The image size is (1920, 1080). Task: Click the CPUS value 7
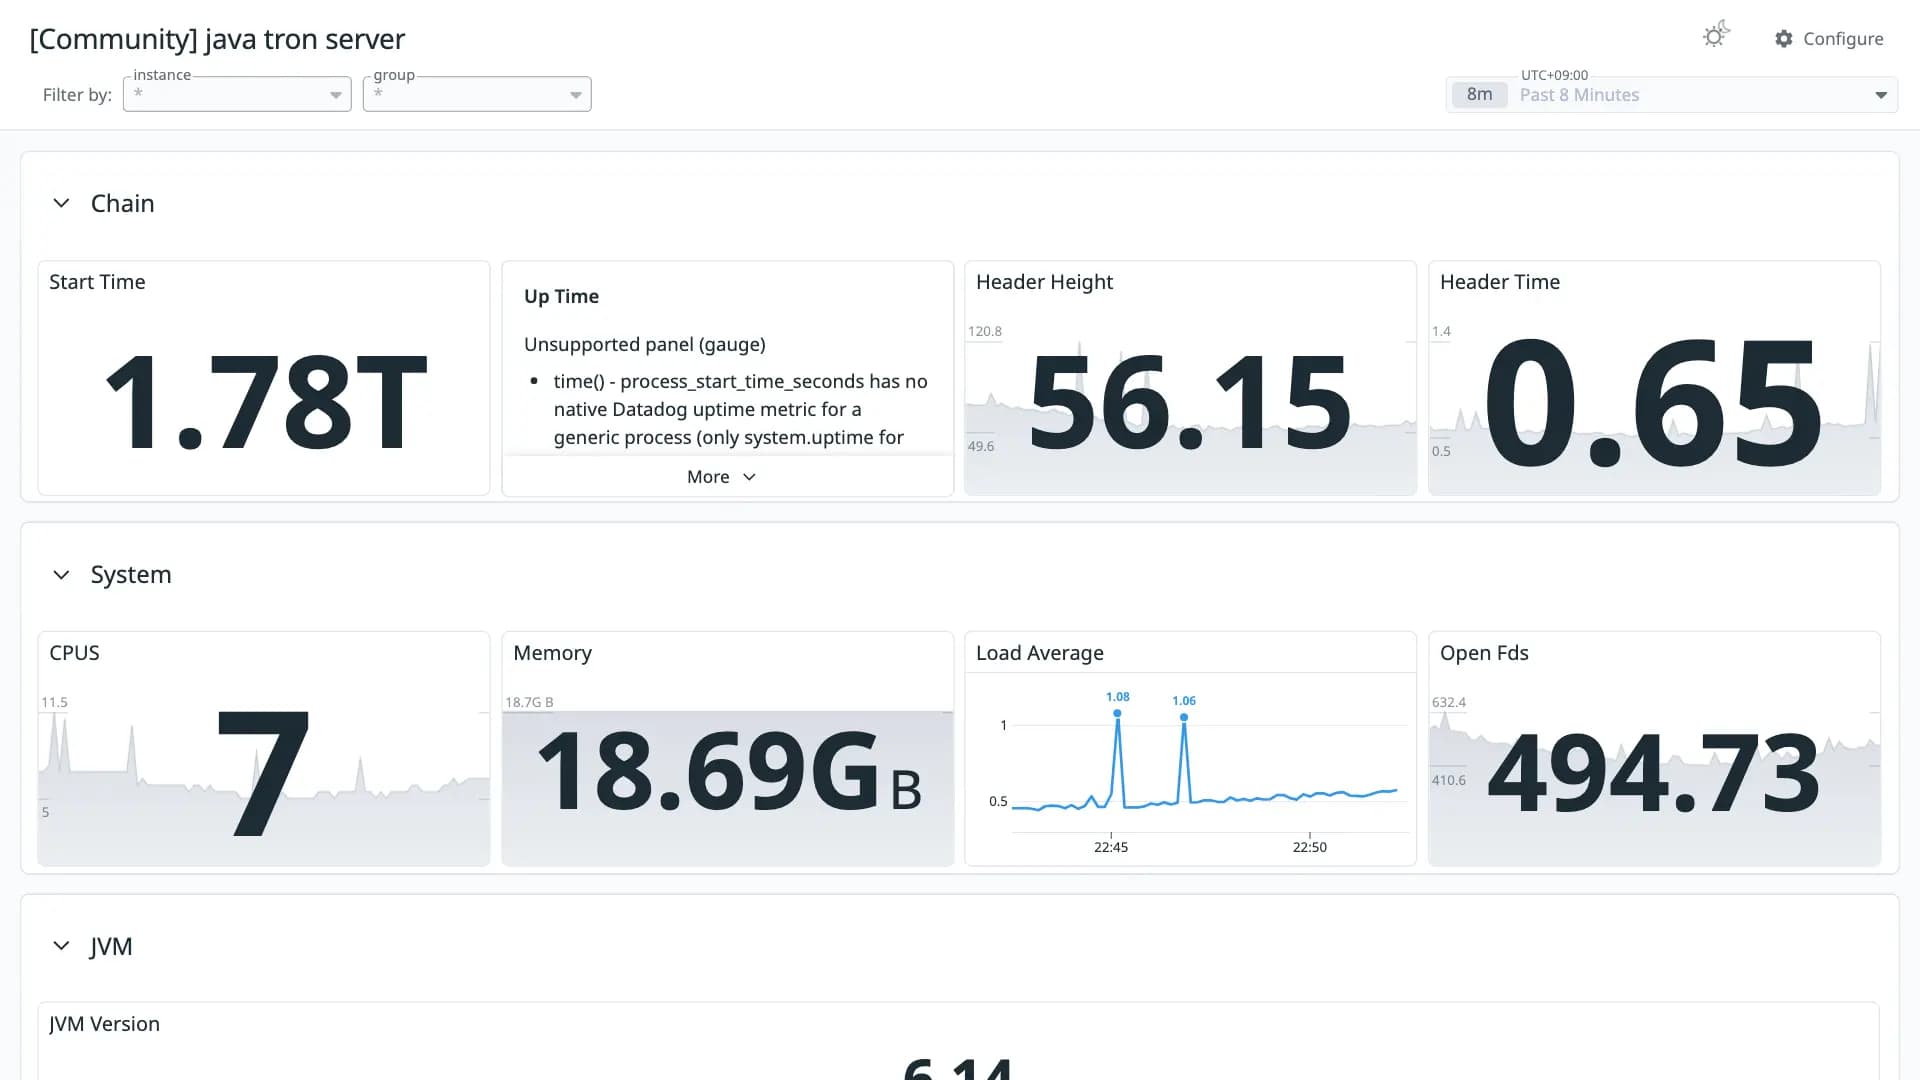pos(263,772)
